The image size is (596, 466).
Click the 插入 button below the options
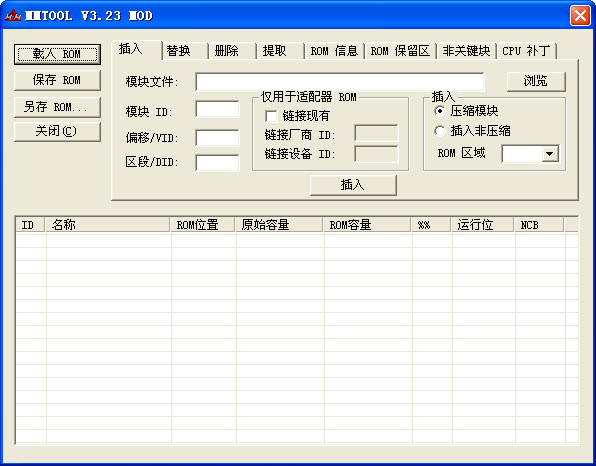pyautogui.click(x=353, y=185)
